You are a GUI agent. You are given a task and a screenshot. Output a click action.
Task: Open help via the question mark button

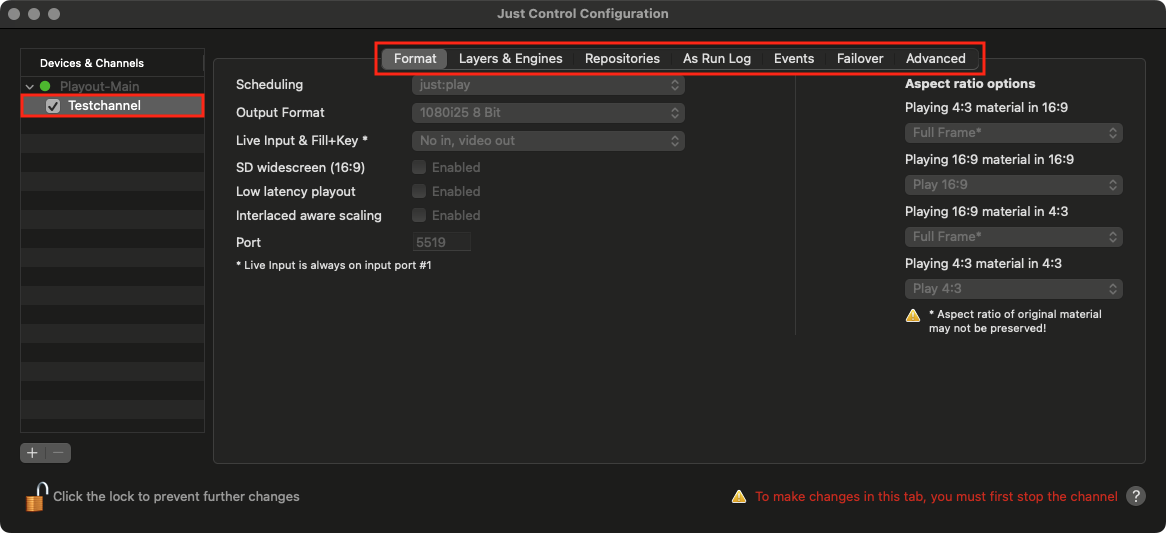tap(1136, 497)
